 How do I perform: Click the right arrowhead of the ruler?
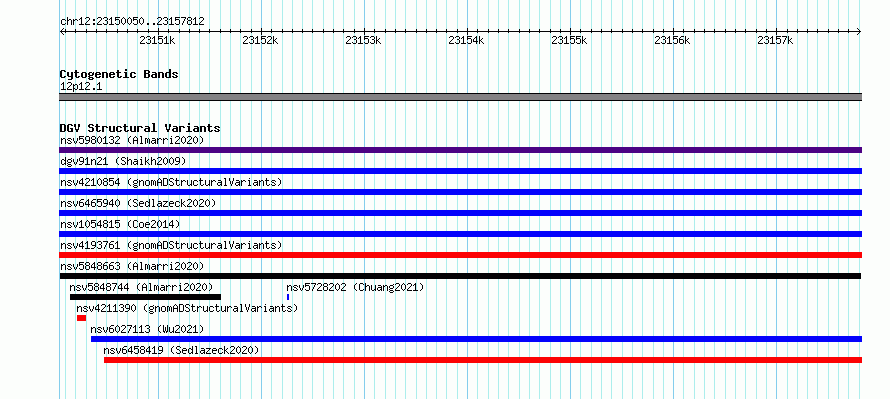(x=859, y=31)
